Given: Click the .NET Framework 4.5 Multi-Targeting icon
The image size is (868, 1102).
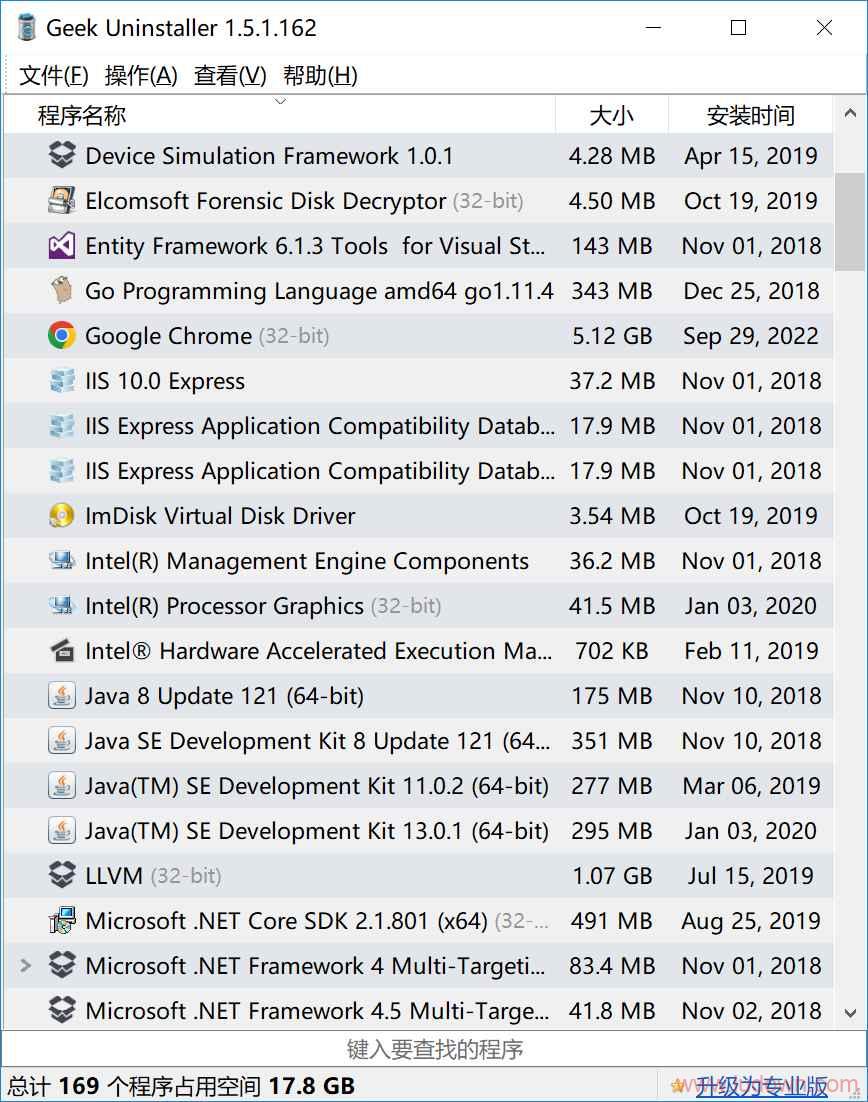Looking at the screenshot, I should pyautogui.click(x=62, y=1010).
